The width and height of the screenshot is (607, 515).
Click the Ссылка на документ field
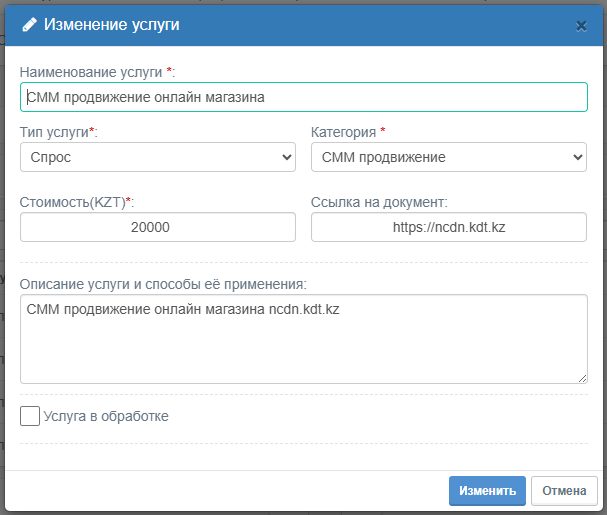point(449,227)
